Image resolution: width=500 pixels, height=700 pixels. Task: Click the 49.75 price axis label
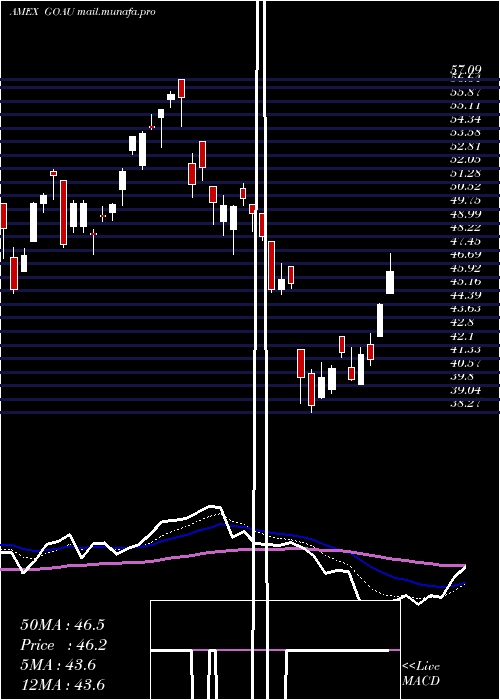click(x=465, y=200)
